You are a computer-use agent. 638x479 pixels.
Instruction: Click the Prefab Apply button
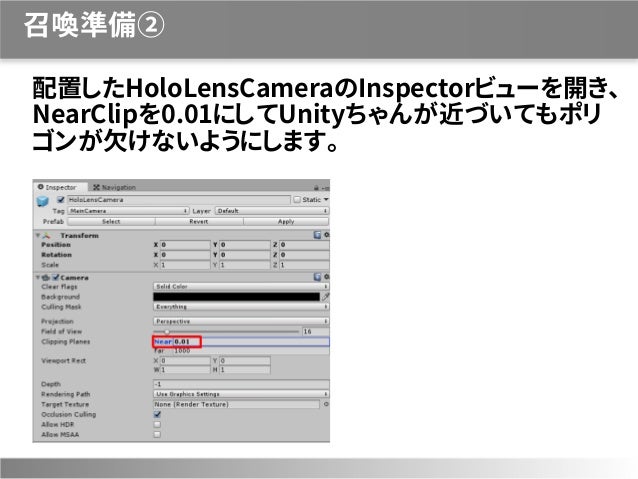click(x=286, y=221)
